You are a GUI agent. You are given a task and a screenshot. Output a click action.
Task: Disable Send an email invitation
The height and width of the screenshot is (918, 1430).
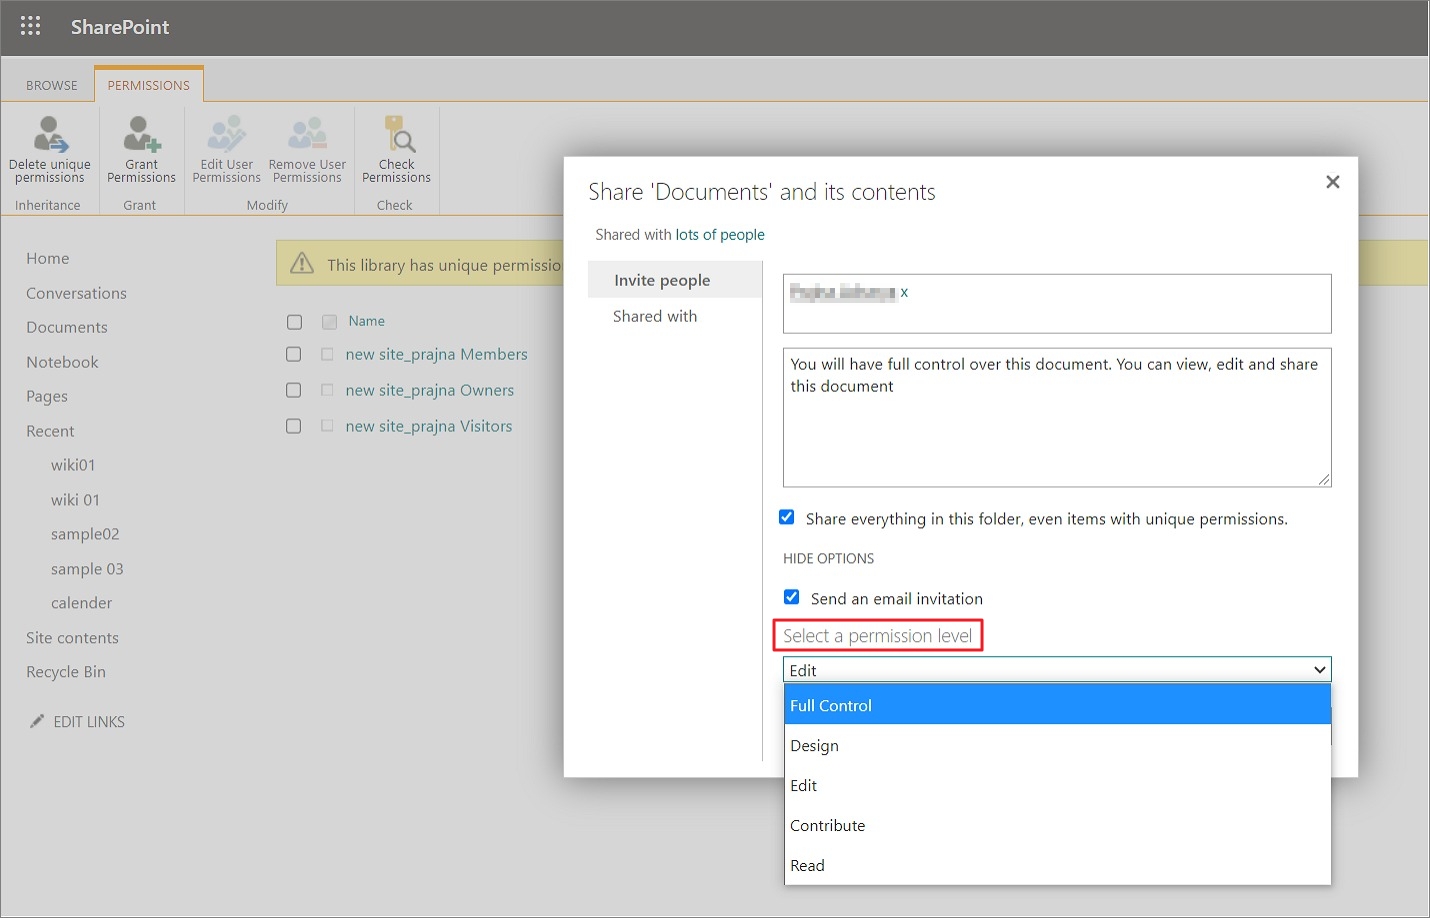click(791, 597)
